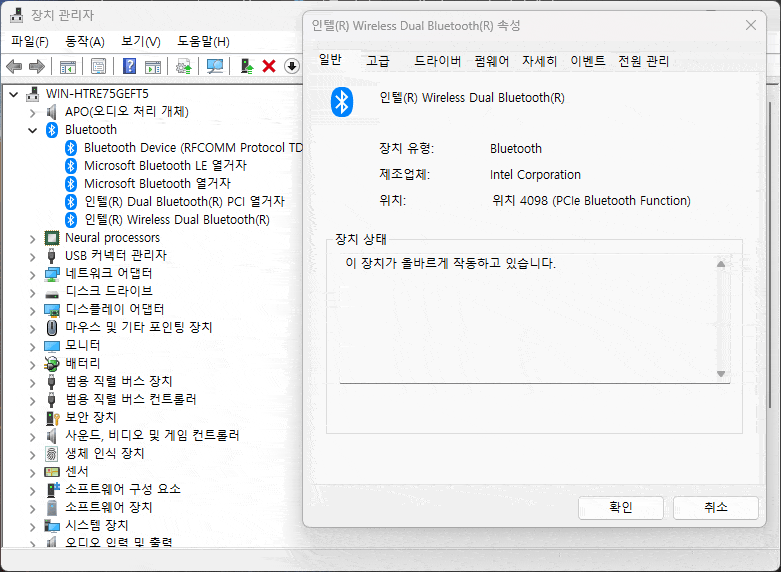Viewport: 781px width, 572px height.
Task: Expand the 시스템 장치 category
Action: click(33, 527)
